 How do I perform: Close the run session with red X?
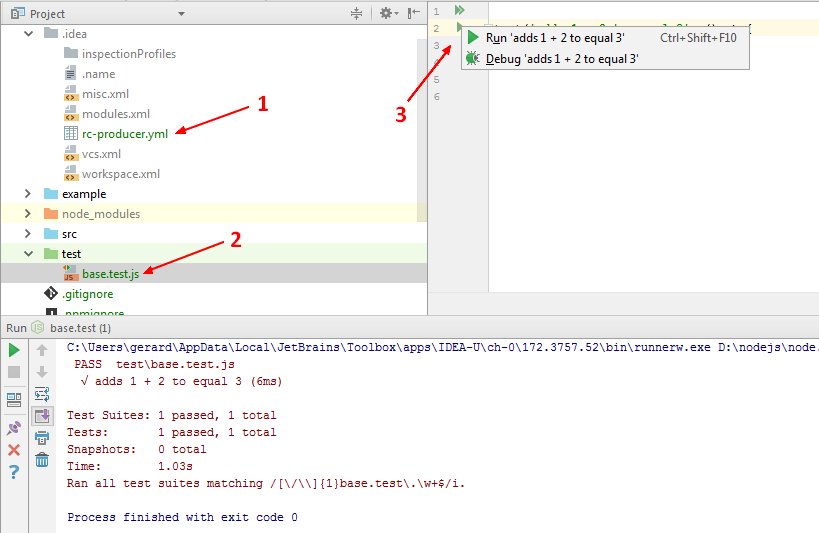14,450
